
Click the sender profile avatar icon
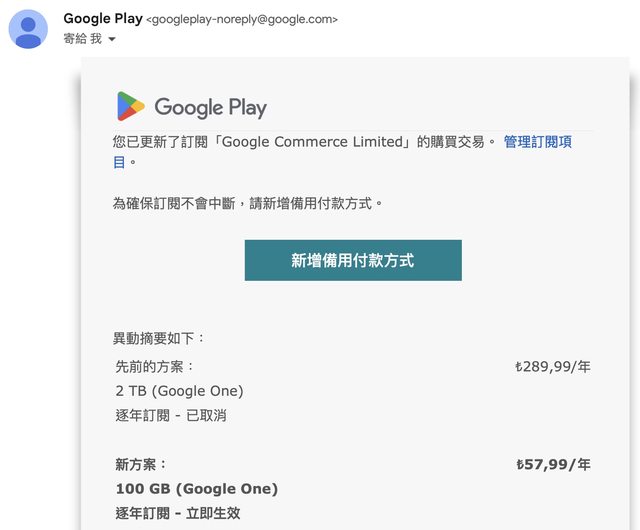(28, 29)
